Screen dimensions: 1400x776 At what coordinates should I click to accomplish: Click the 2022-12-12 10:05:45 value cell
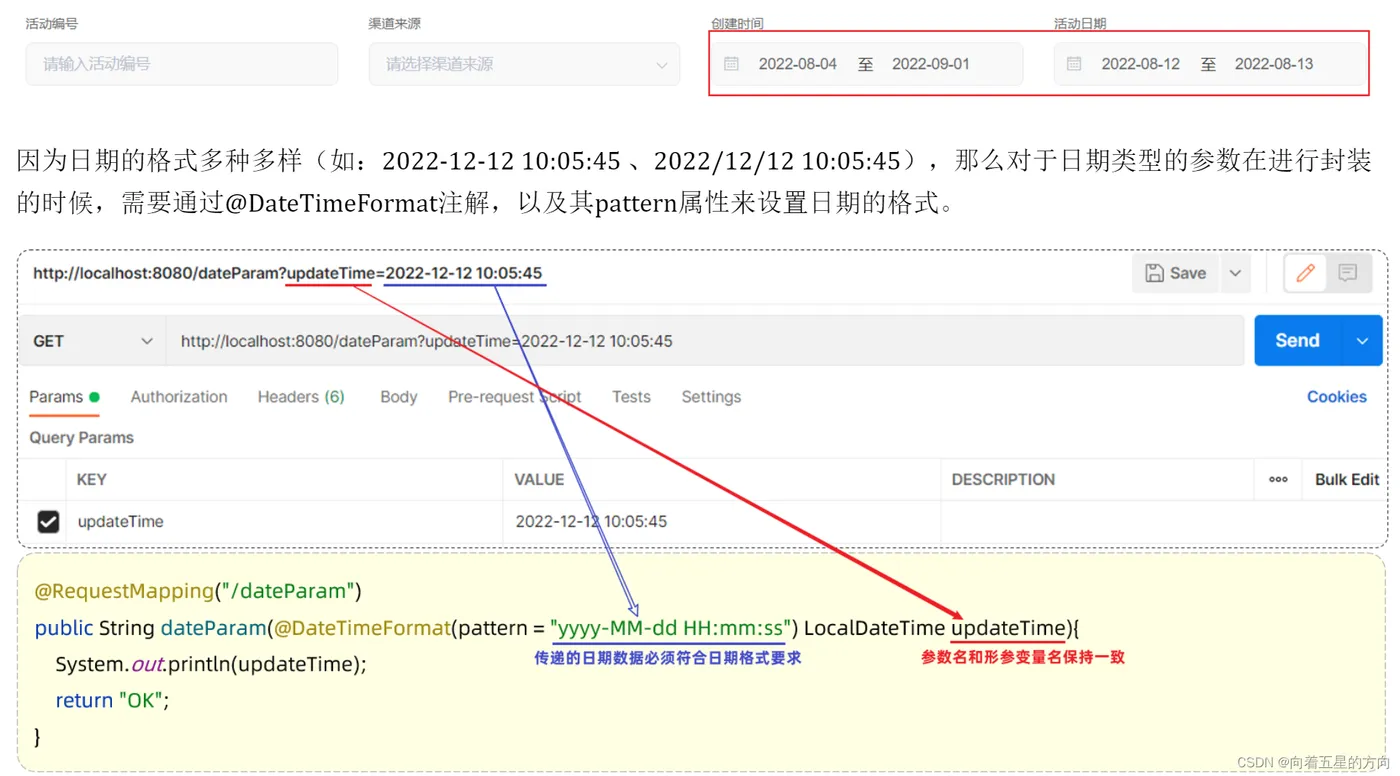721,522
